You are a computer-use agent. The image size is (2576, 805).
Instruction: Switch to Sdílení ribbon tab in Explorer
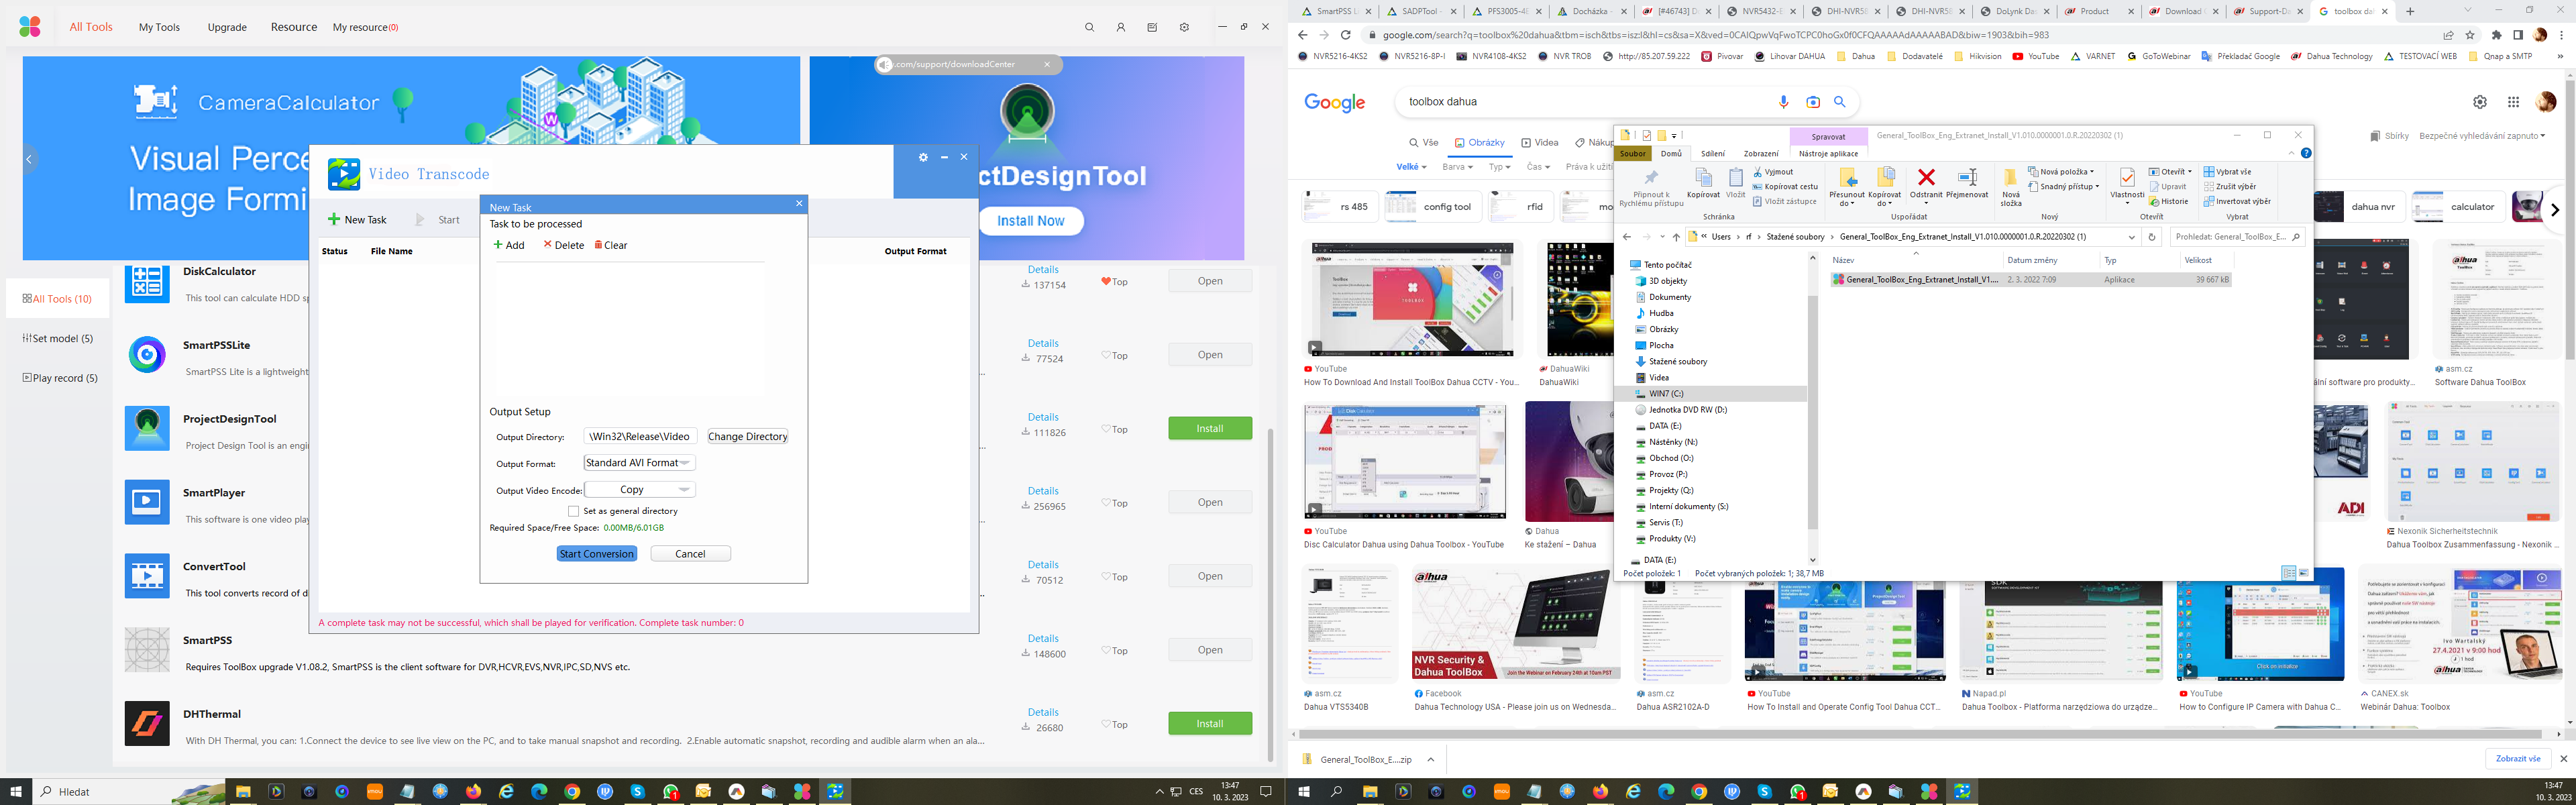[x=1713, y=154]
